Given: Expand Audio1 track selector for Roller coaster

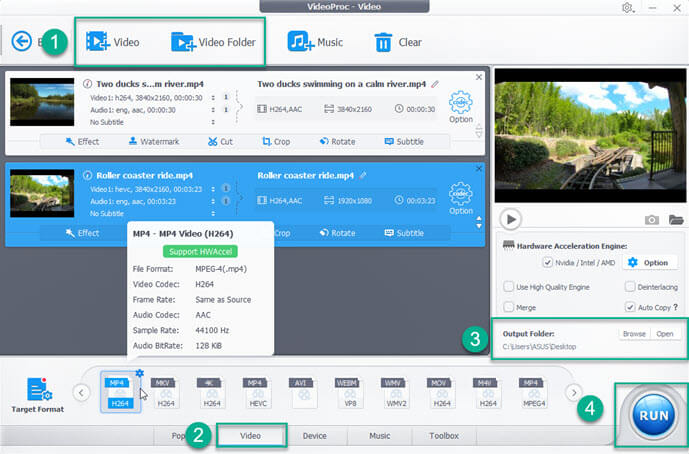Looking at the screenshot, I should point(213,201).
